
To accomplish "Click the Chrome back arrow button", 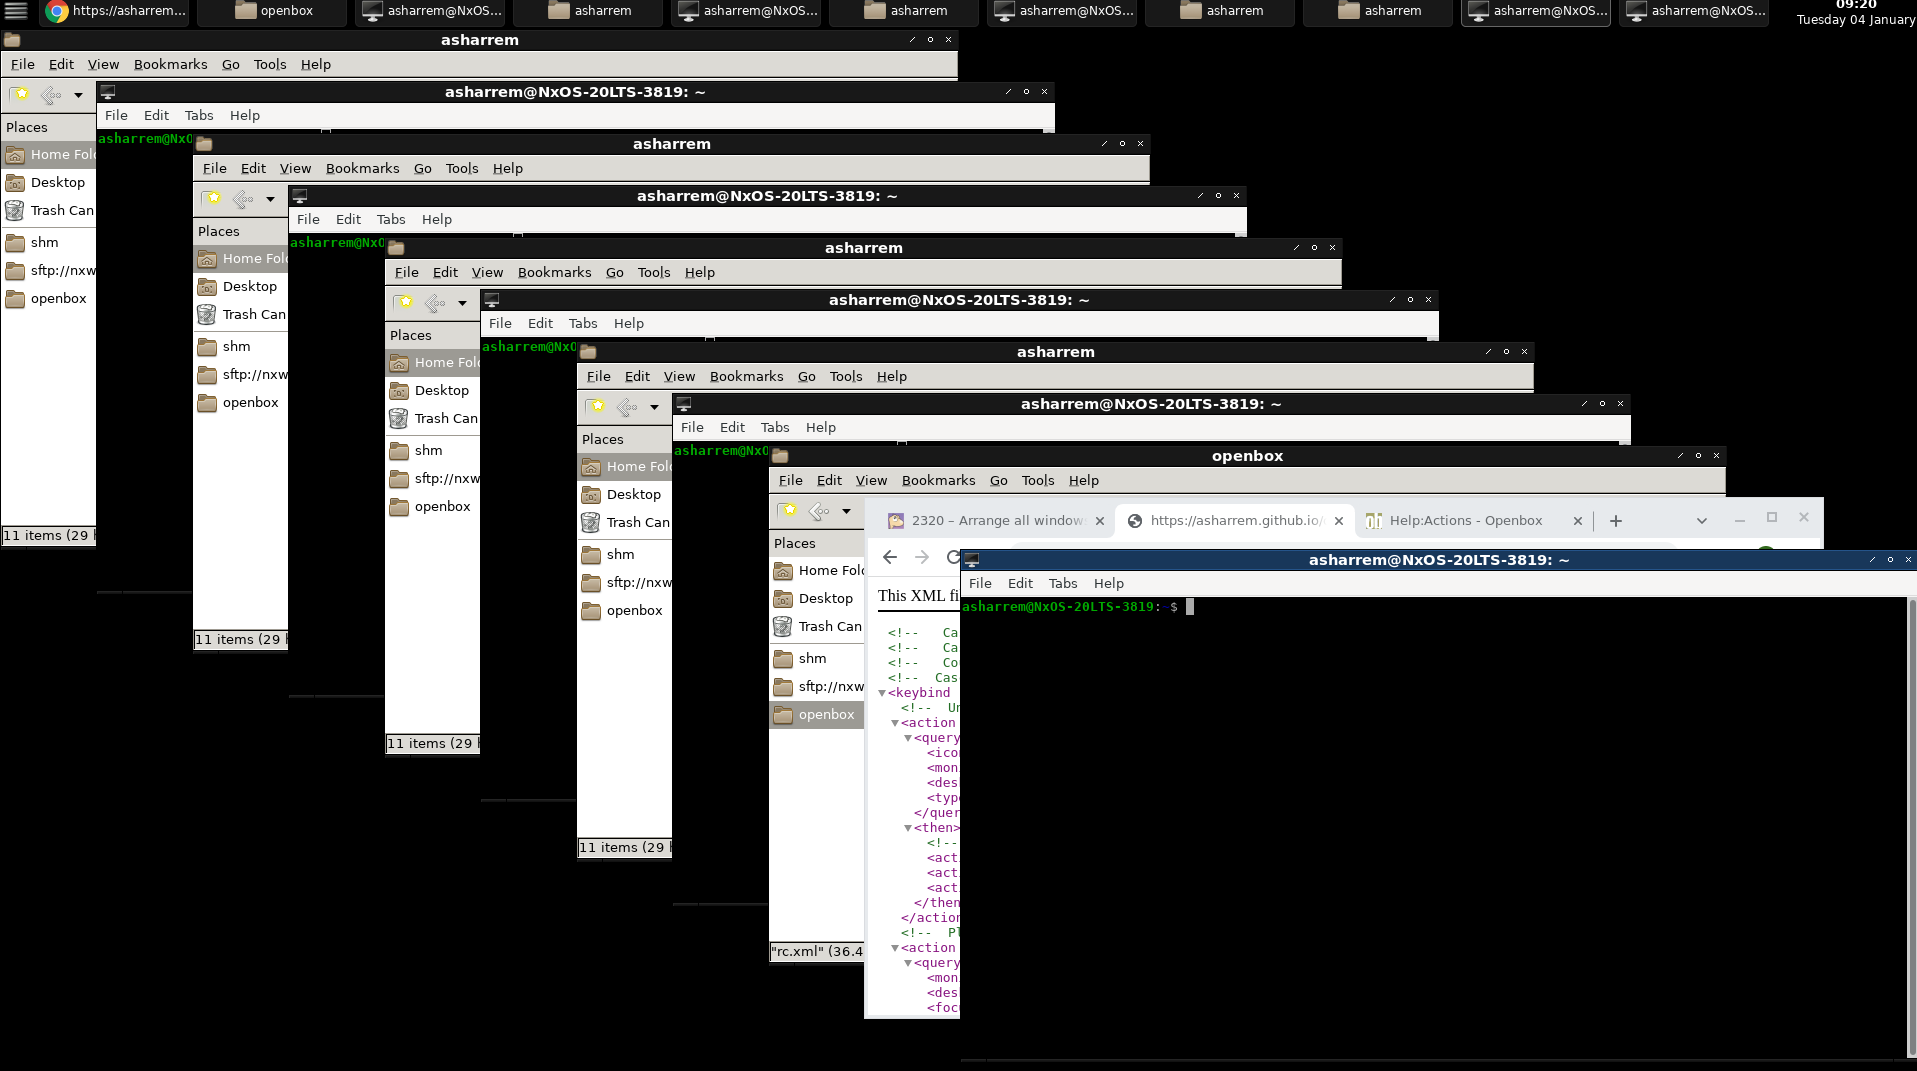I will coord(890,557).
